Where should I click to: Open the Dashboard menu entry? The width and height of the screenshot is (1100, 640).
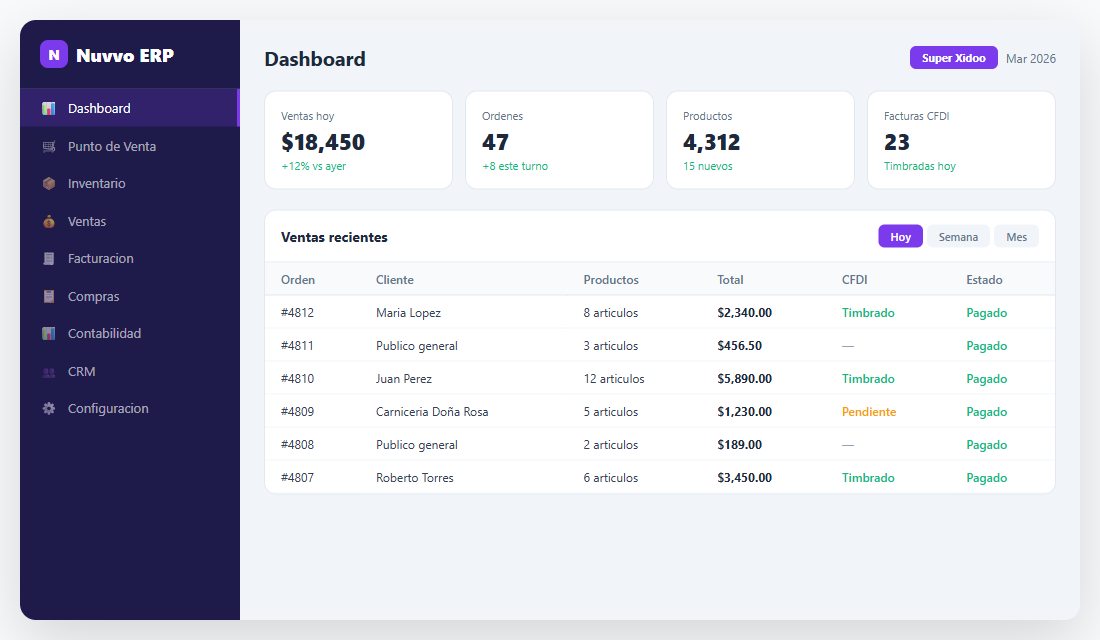tap(100, 108)
